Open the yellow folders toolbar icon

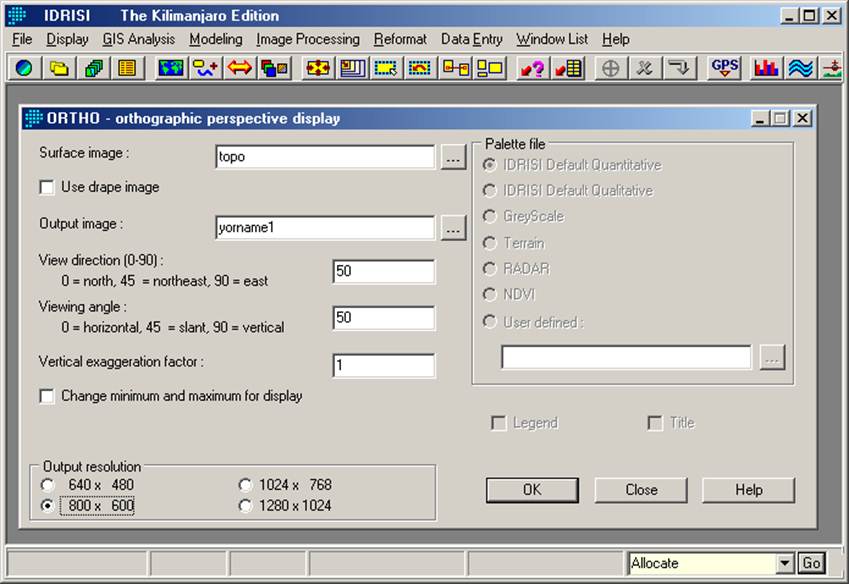(58, 68)
